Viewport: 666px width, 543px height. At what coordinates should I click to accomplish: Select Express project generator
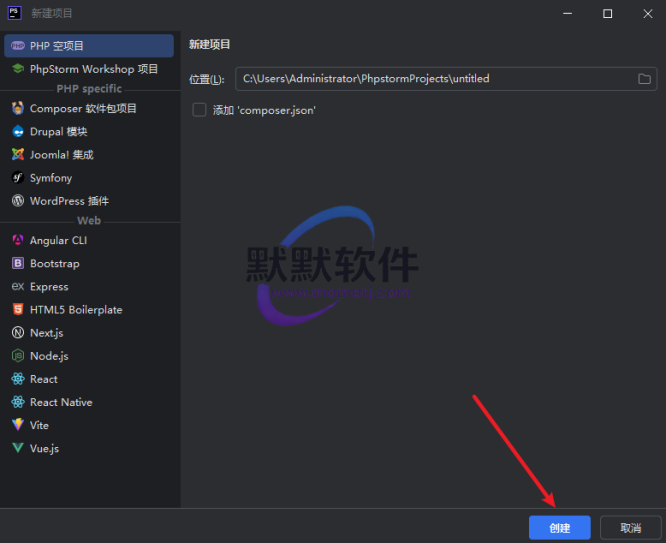pos(89,286)
